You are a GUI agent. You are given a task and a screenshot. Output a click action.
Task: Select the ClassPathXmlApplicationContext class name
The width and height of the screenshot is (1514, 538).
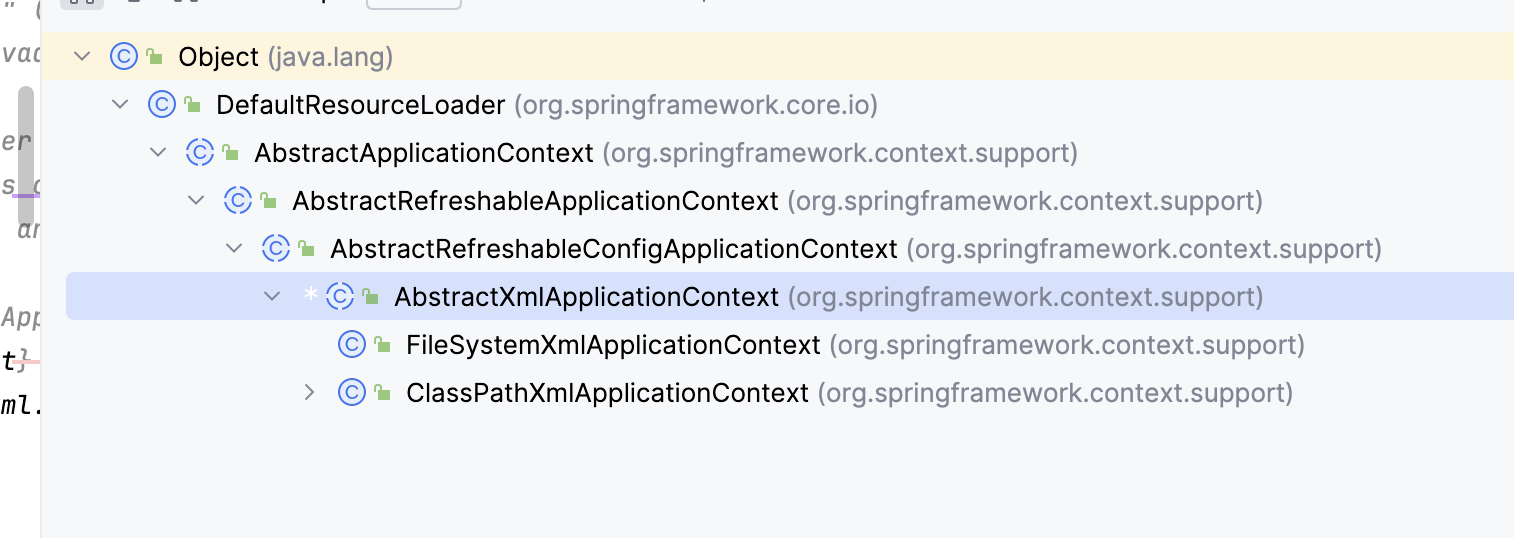pyautogui.click(x=607, y=393)
